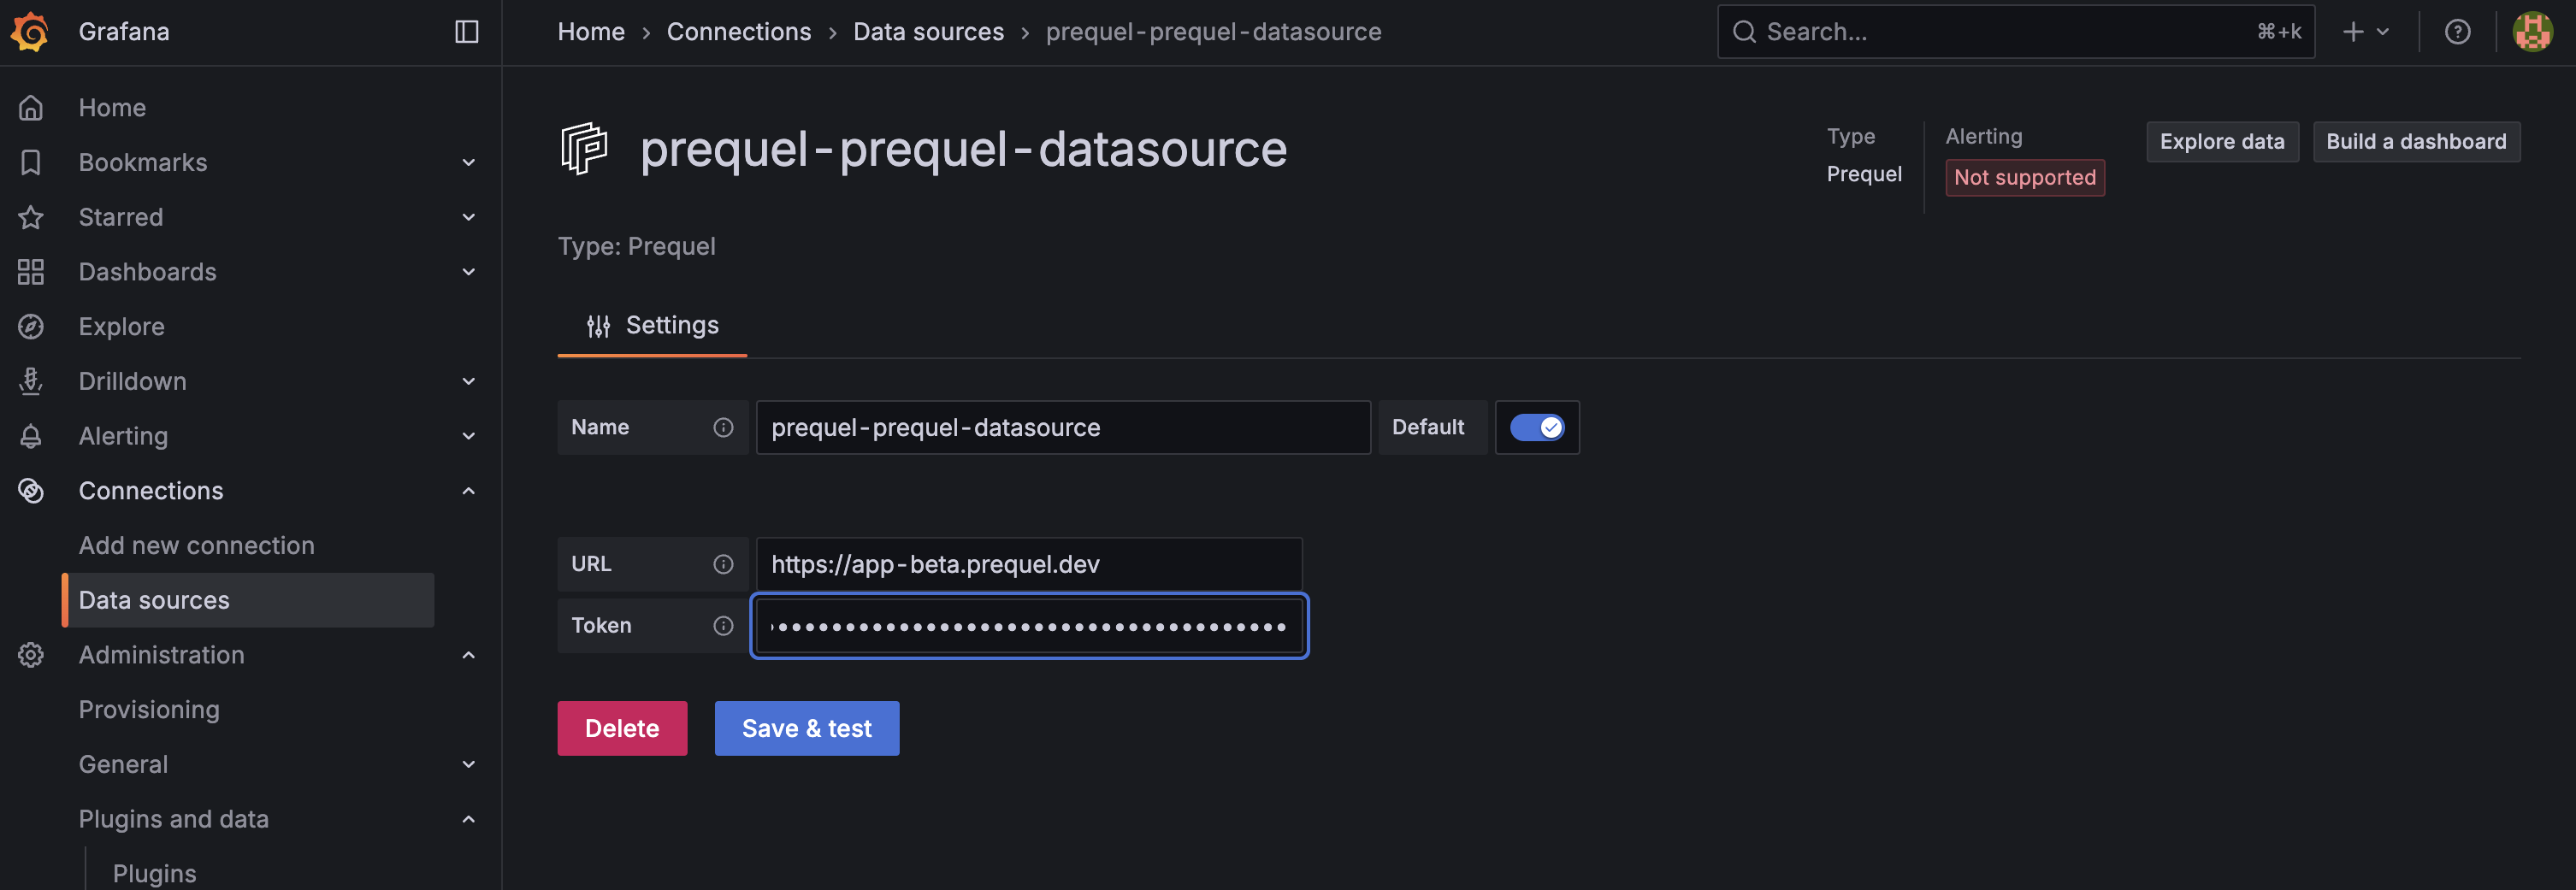Click the Settings sliders icon
Viewport: 2576px width, 890px height.
[x=598, y=326]
